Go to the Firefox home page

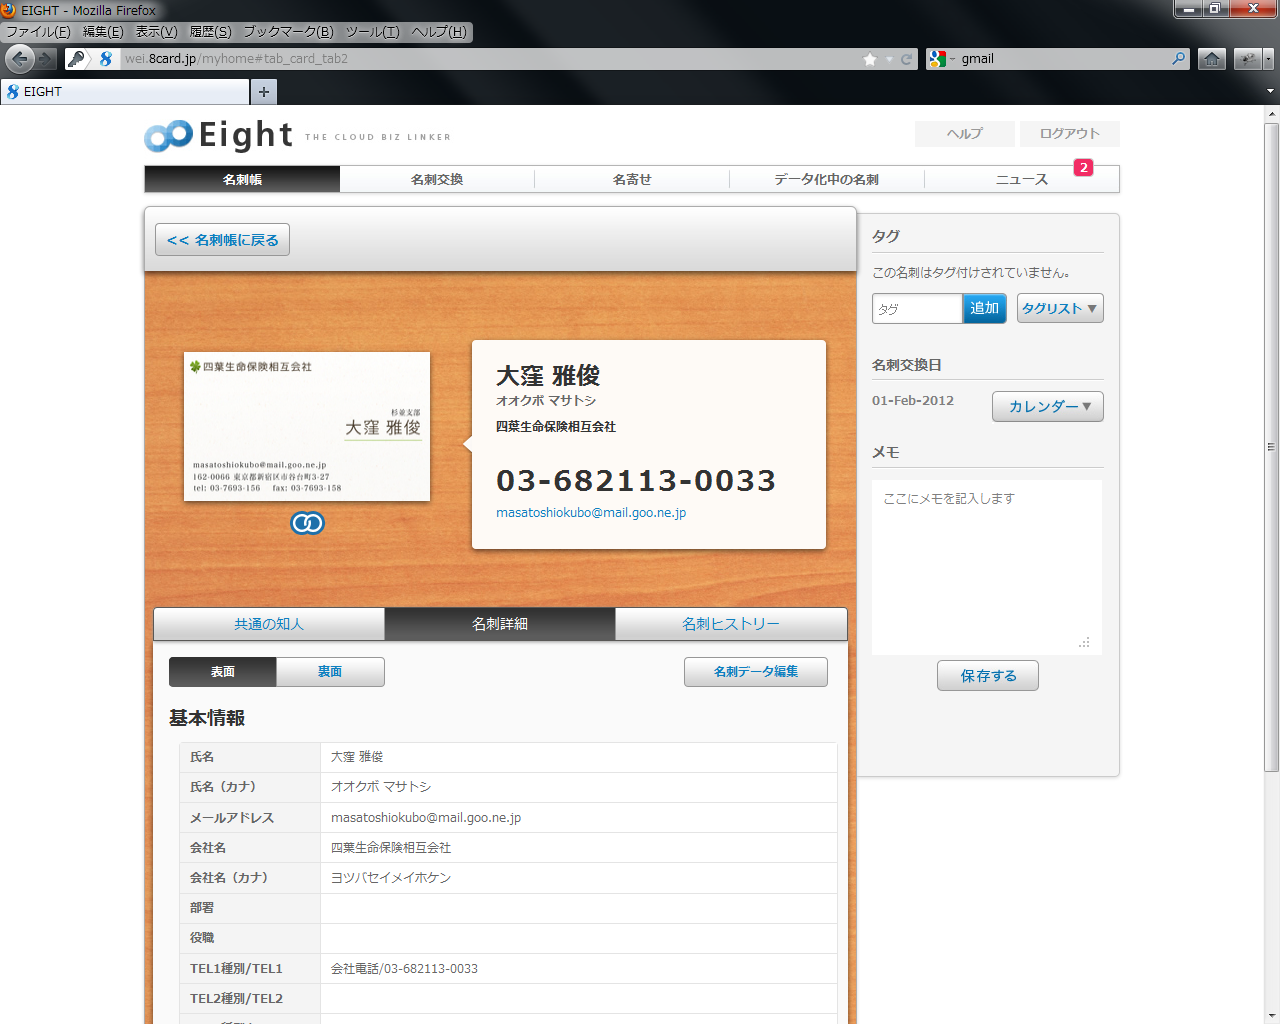[1212, 59]
